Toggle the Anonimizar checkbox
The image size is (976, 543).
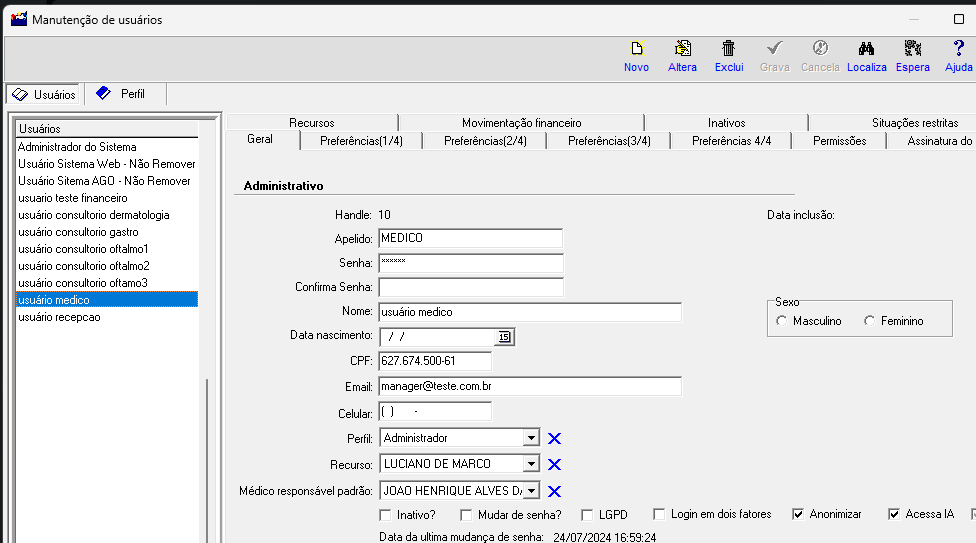click(797, 514)
